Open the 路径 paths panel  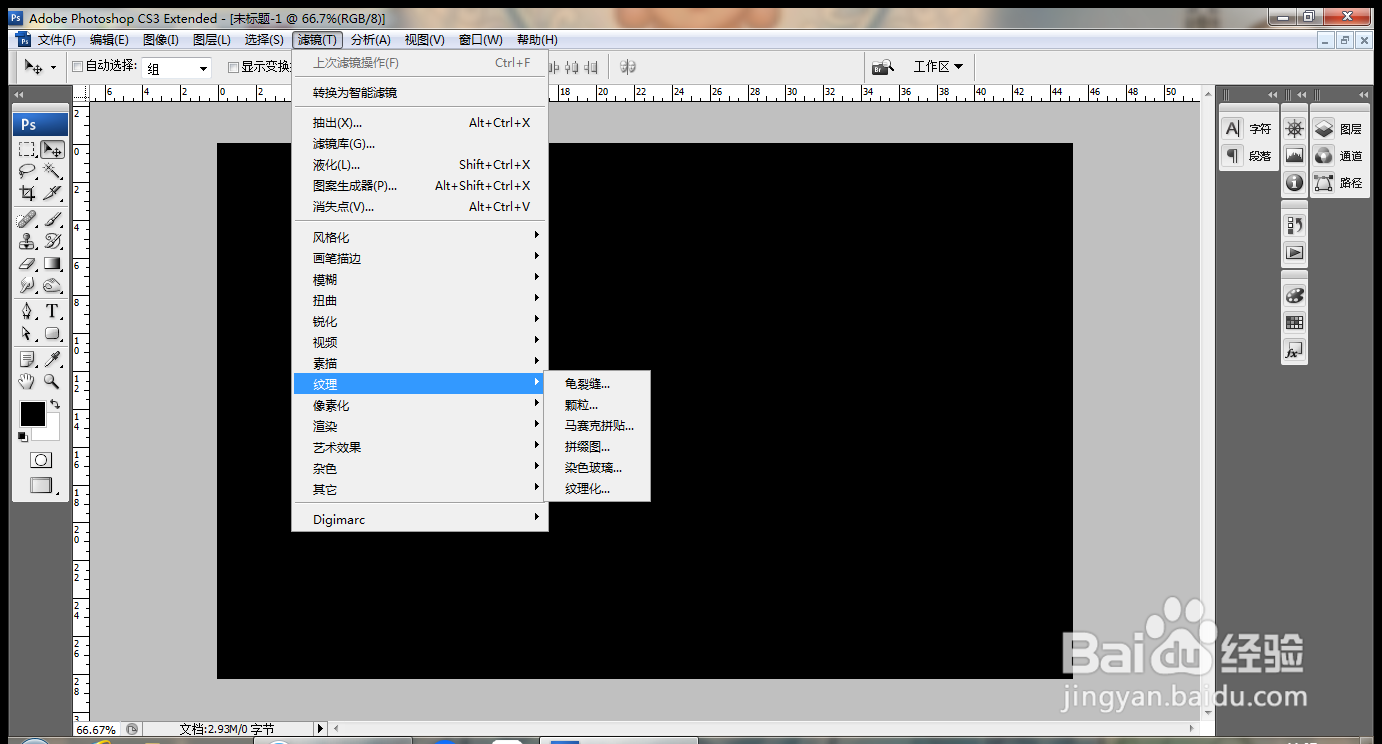pyautogui.click(x=1340, y=183)
